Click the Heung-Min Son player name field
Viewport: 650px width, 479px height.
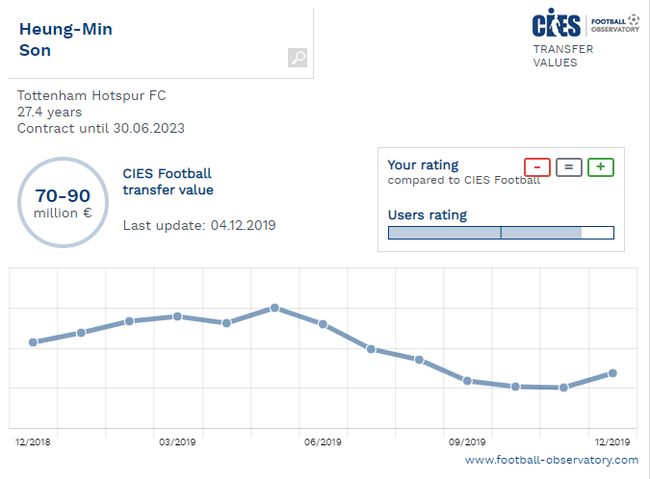[x=160, y=43]
